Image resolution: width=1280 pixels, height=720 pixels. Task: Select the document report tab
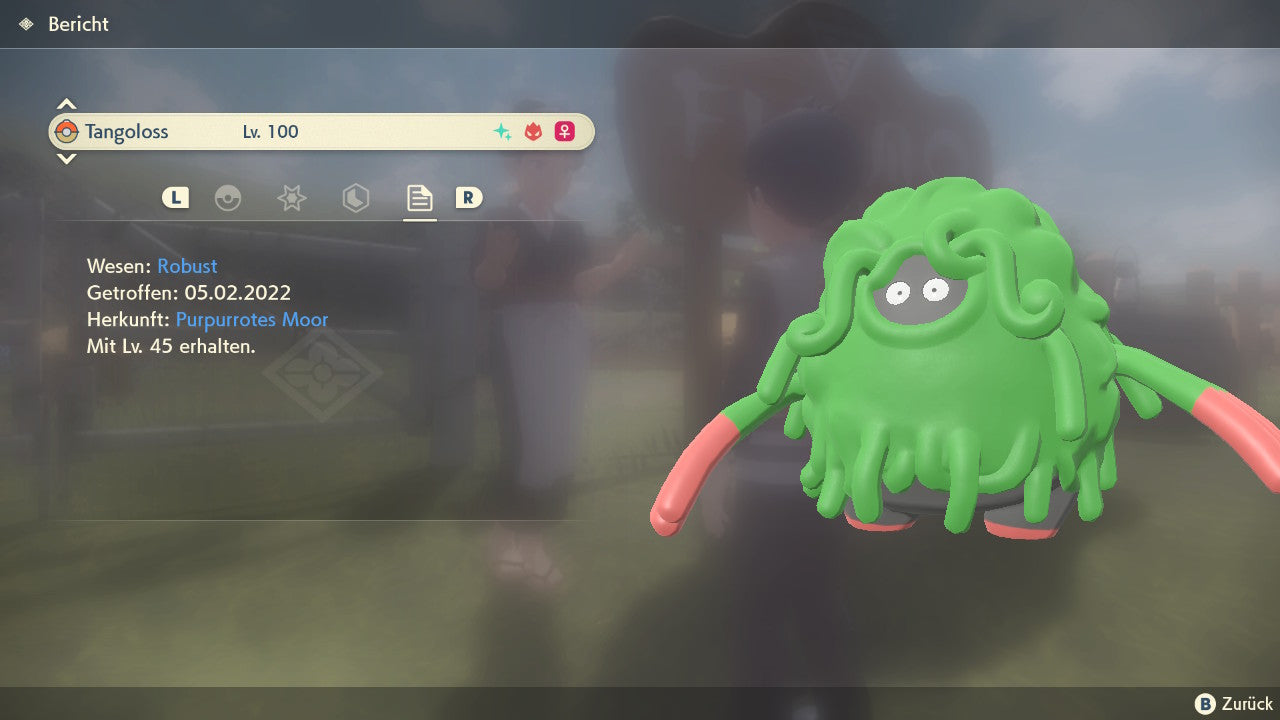coord(419,198)
